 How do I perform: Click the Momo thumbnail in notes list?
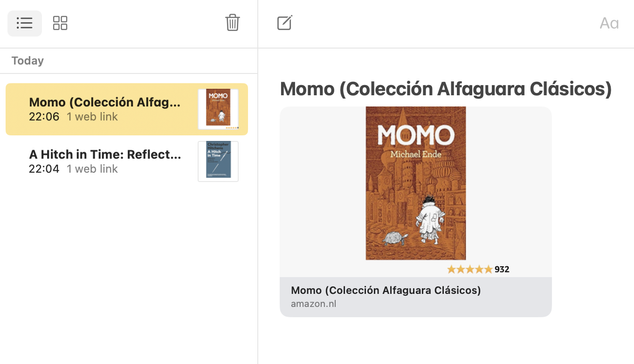pos(218,109)
